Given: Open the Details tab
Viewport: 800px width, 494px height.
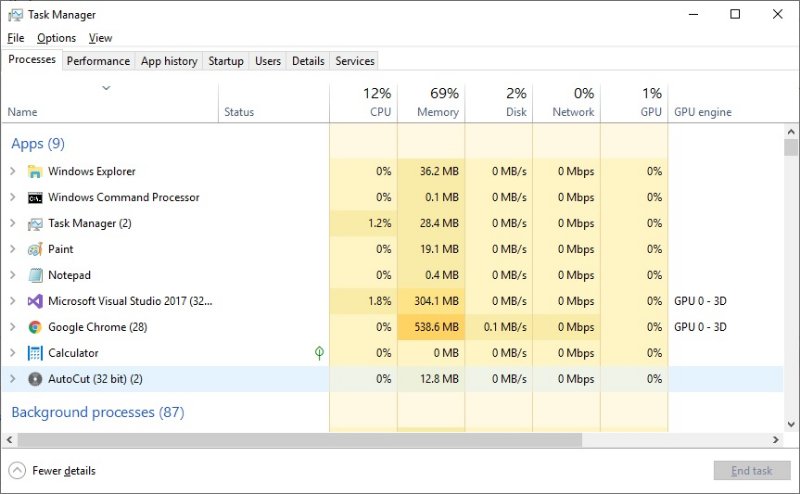Looking at the screenshot, I should click(x=308, y=61).
